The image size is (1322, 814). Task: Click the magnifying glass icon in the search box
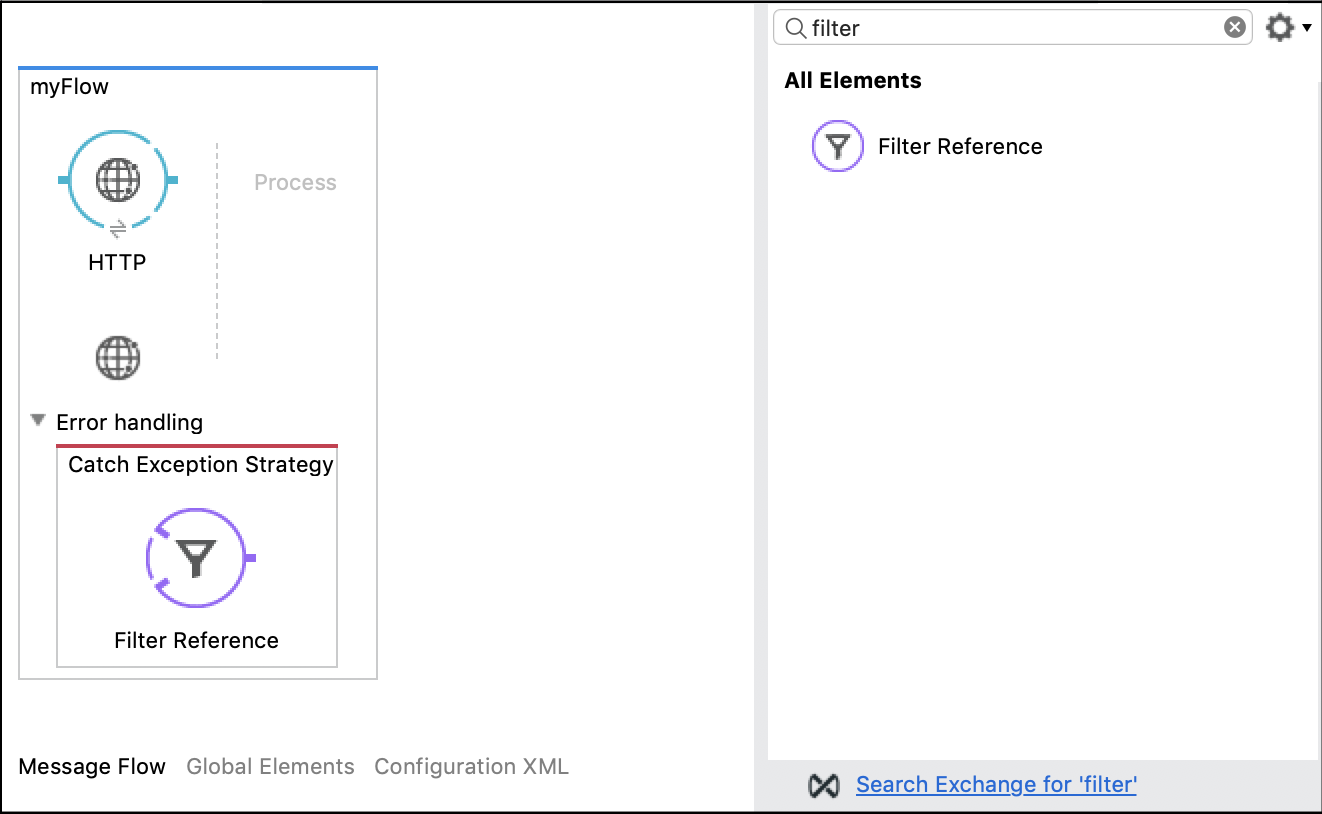tap(793, 28)
